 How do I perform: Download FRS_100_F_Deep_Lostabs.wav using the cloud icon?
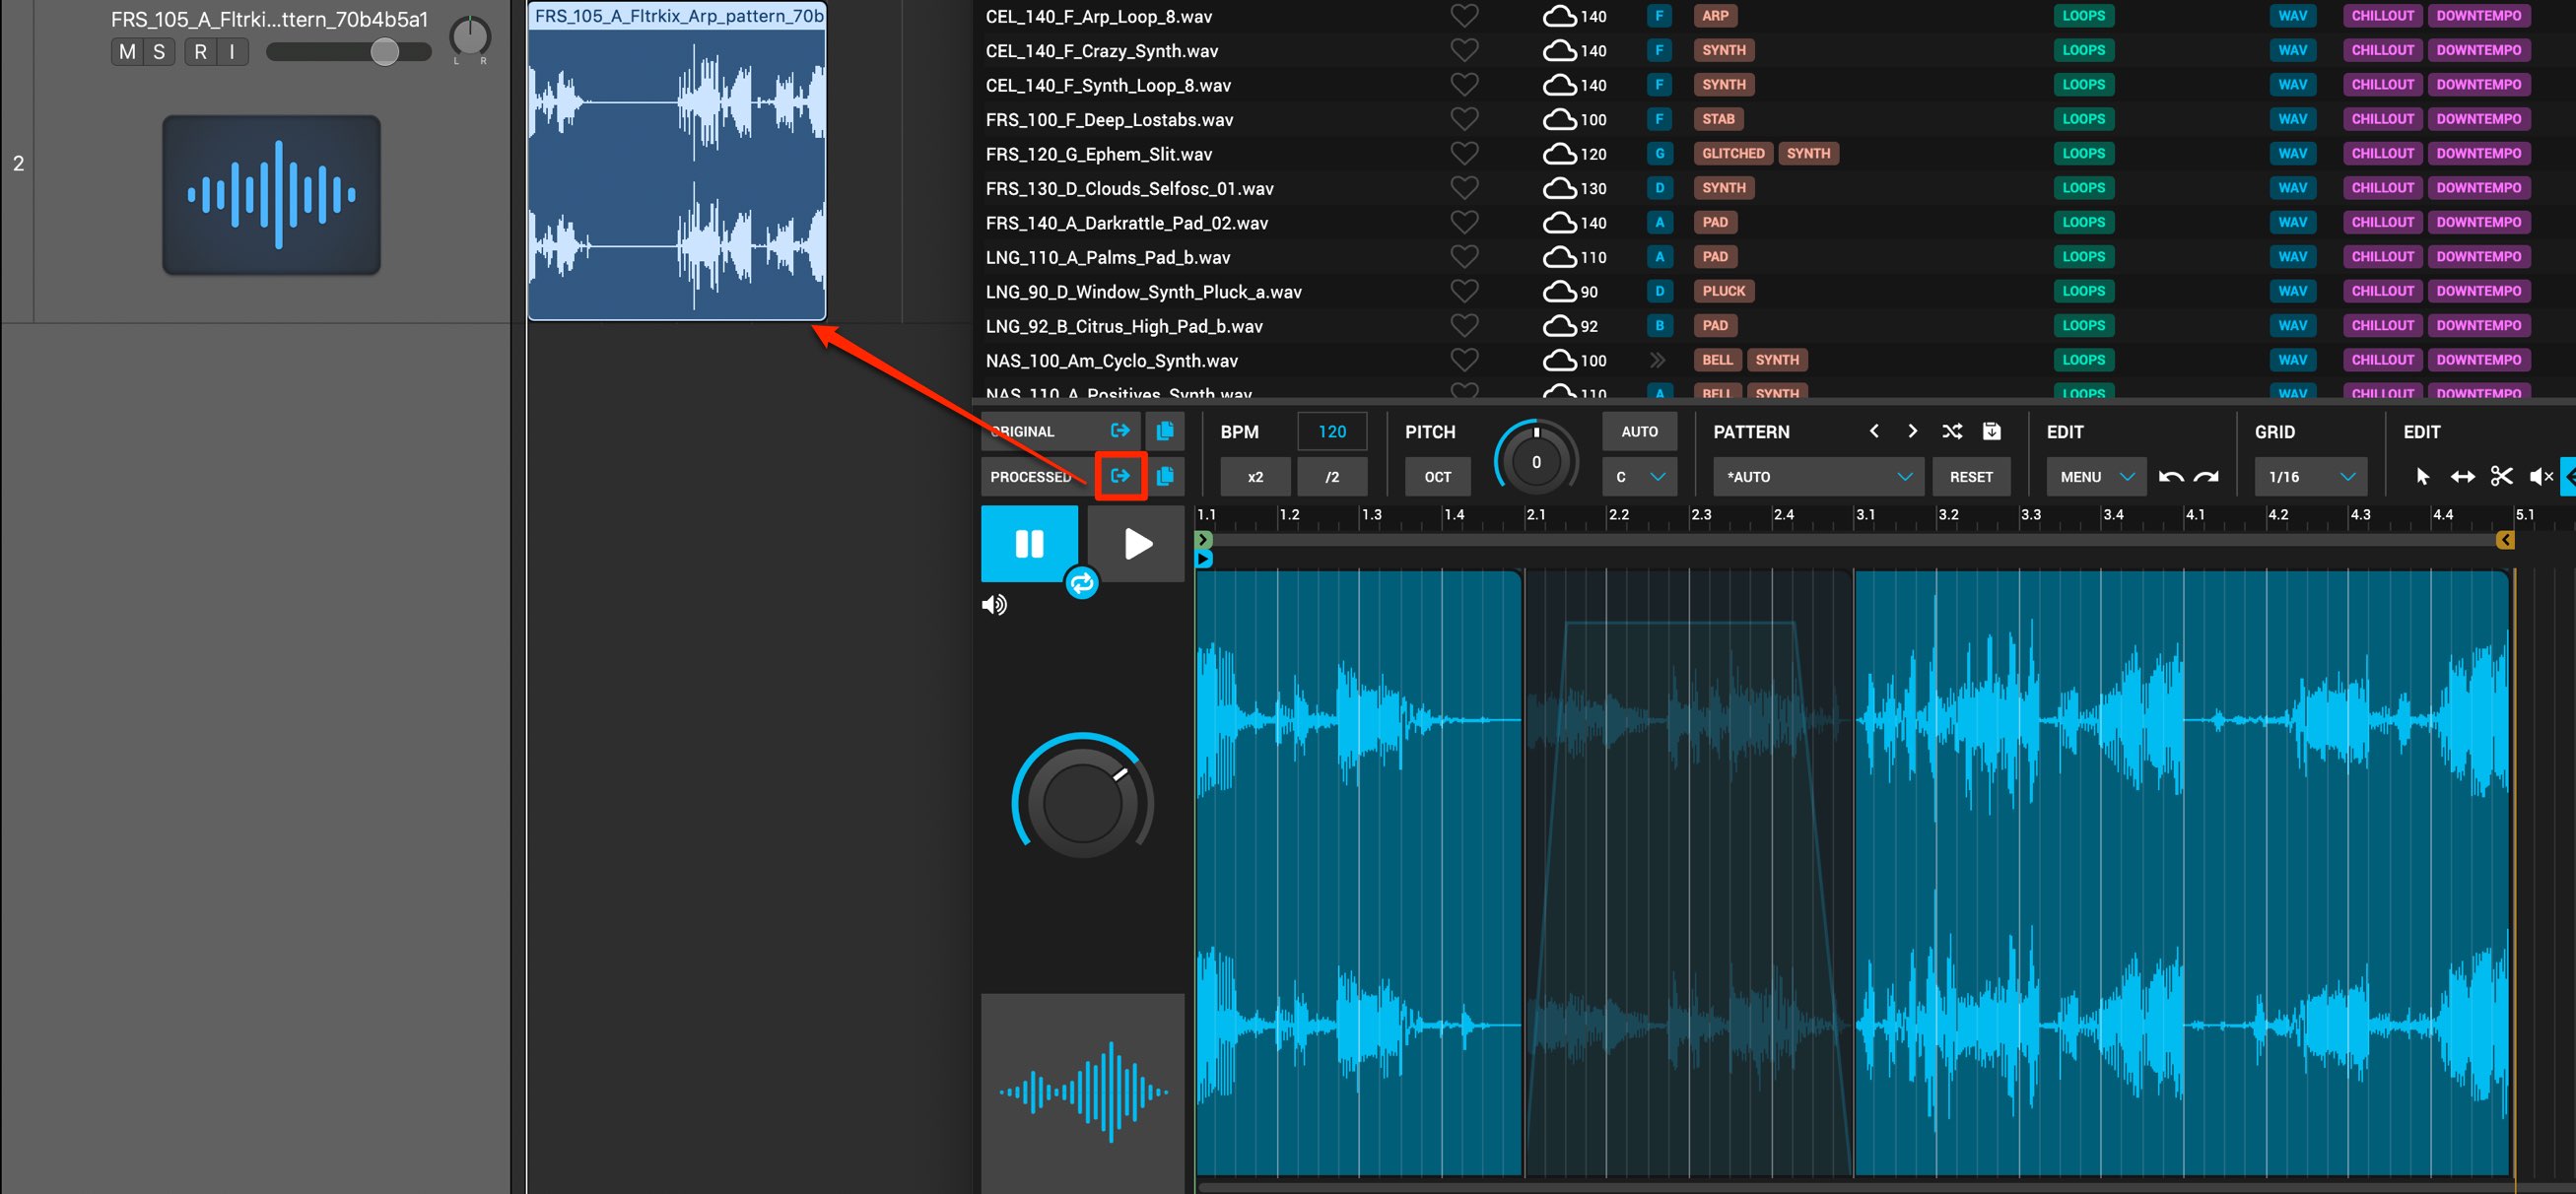(x=1560, y=119)
